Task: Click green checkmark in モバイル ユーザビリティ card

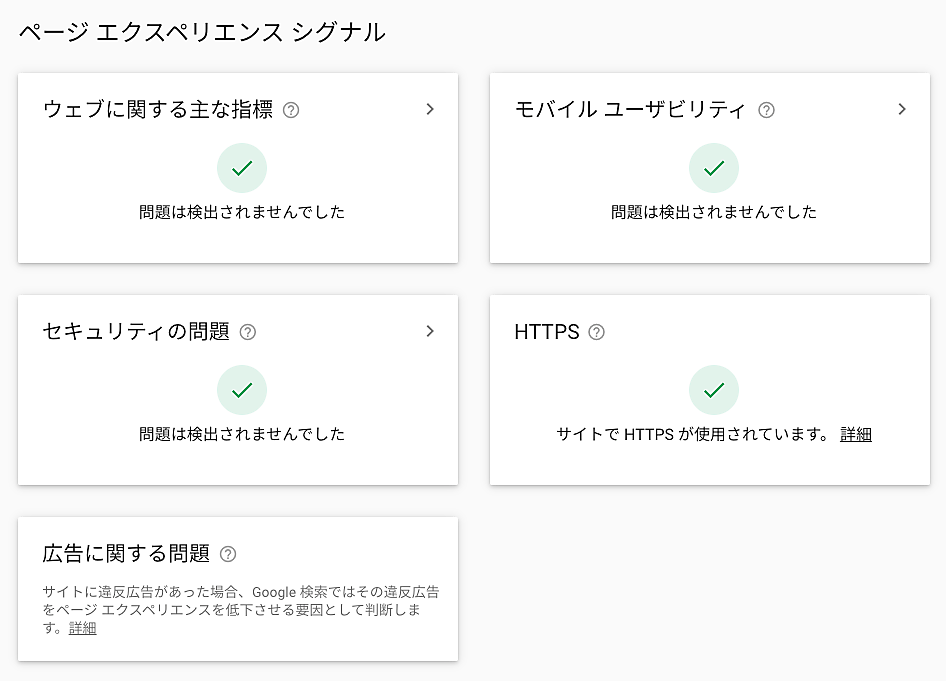Action: click(x=714, y=169)
